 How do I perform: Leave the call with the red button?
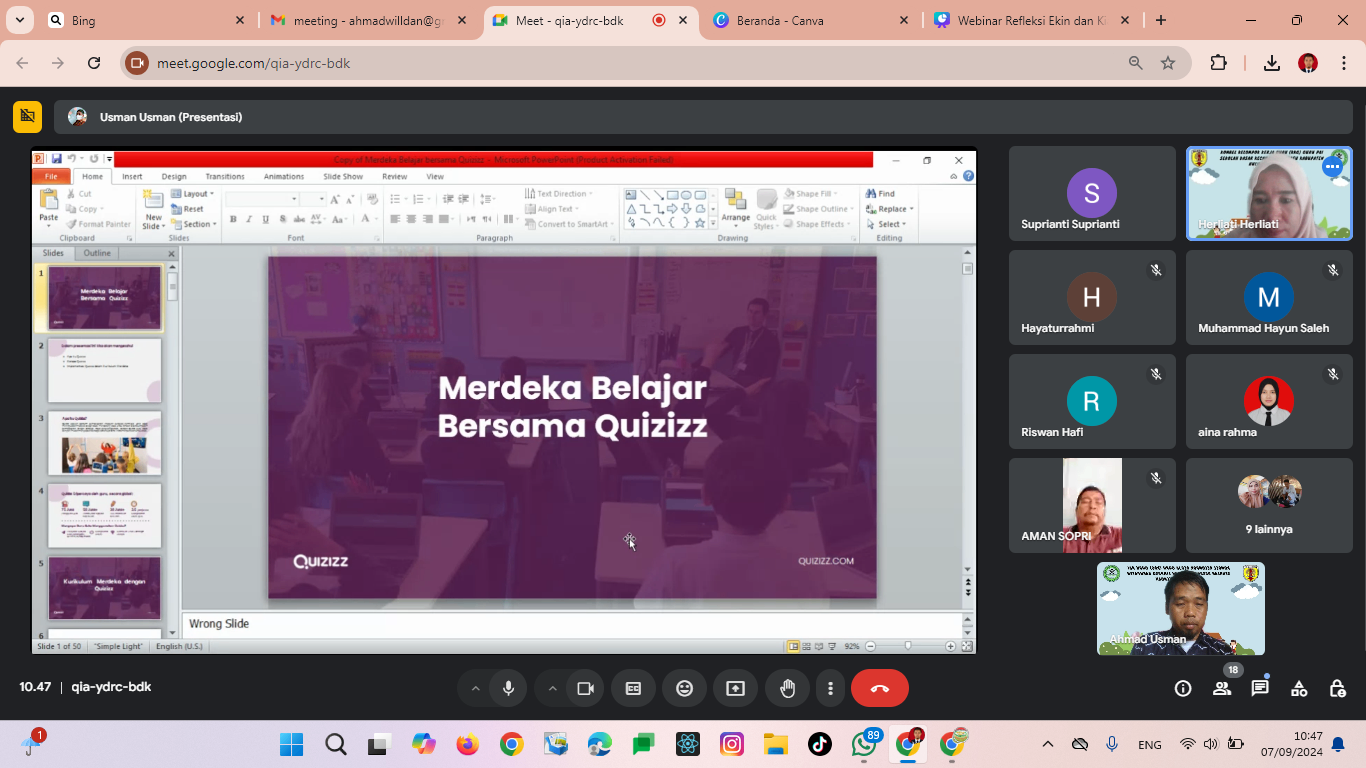click(x=880, y=688)
